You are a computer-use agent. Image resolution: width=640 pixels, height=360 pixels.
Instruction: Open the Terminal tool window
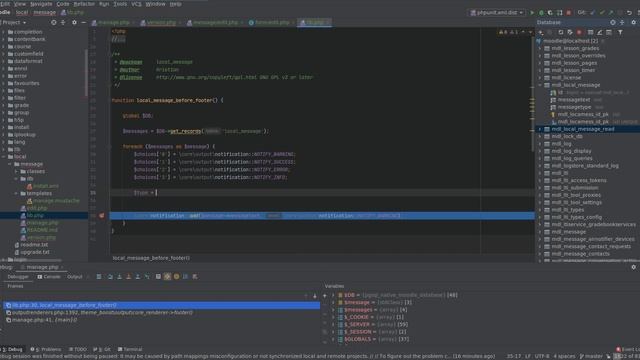pos(130,349)
